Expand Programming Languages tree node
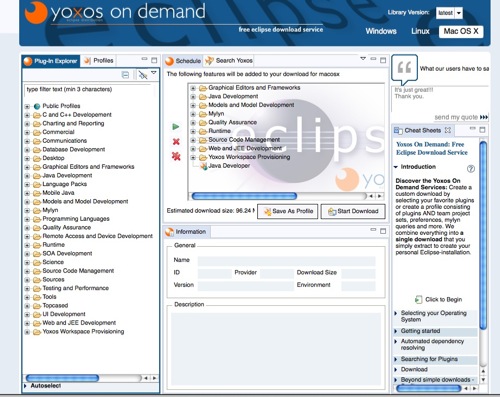Screen dimensions: 500x397 click(27, 219)
